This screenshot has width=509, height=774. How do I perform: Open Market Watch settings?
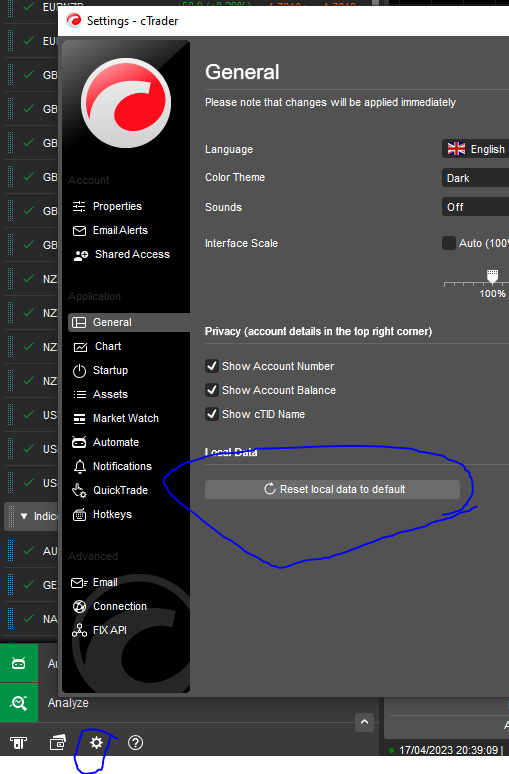[125, 419]
